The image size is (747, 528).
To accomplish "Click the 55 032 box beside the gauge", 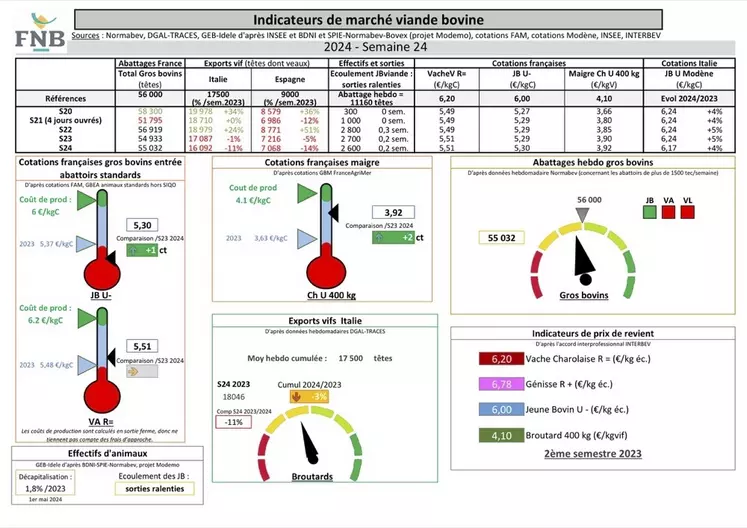I will pyautogui.click(x=501, y=237).
